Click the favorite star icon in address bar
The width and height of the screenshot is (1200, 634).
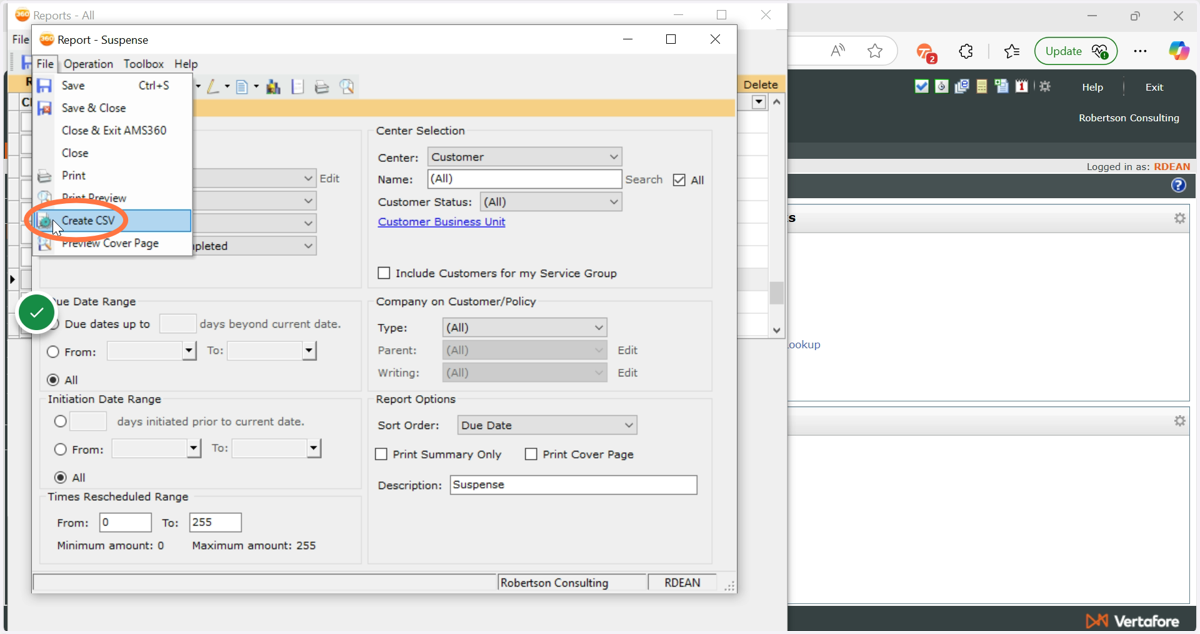point(875,51)
